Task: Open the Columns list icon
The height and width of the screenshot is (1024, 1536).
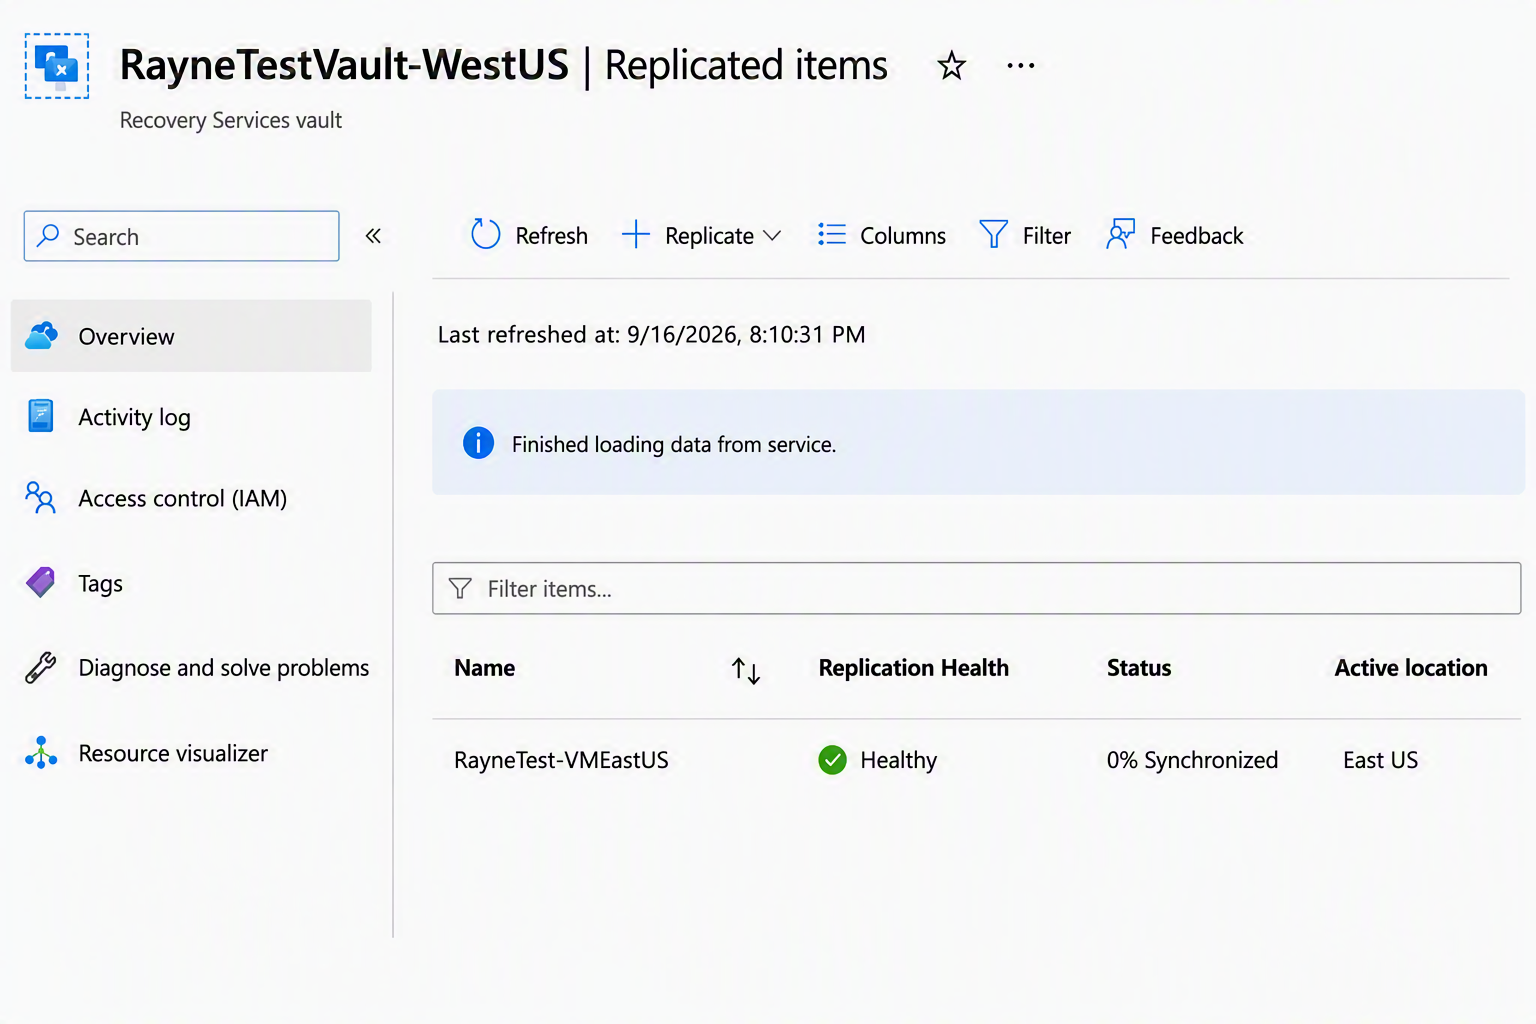Action: [x=832, y=234]
